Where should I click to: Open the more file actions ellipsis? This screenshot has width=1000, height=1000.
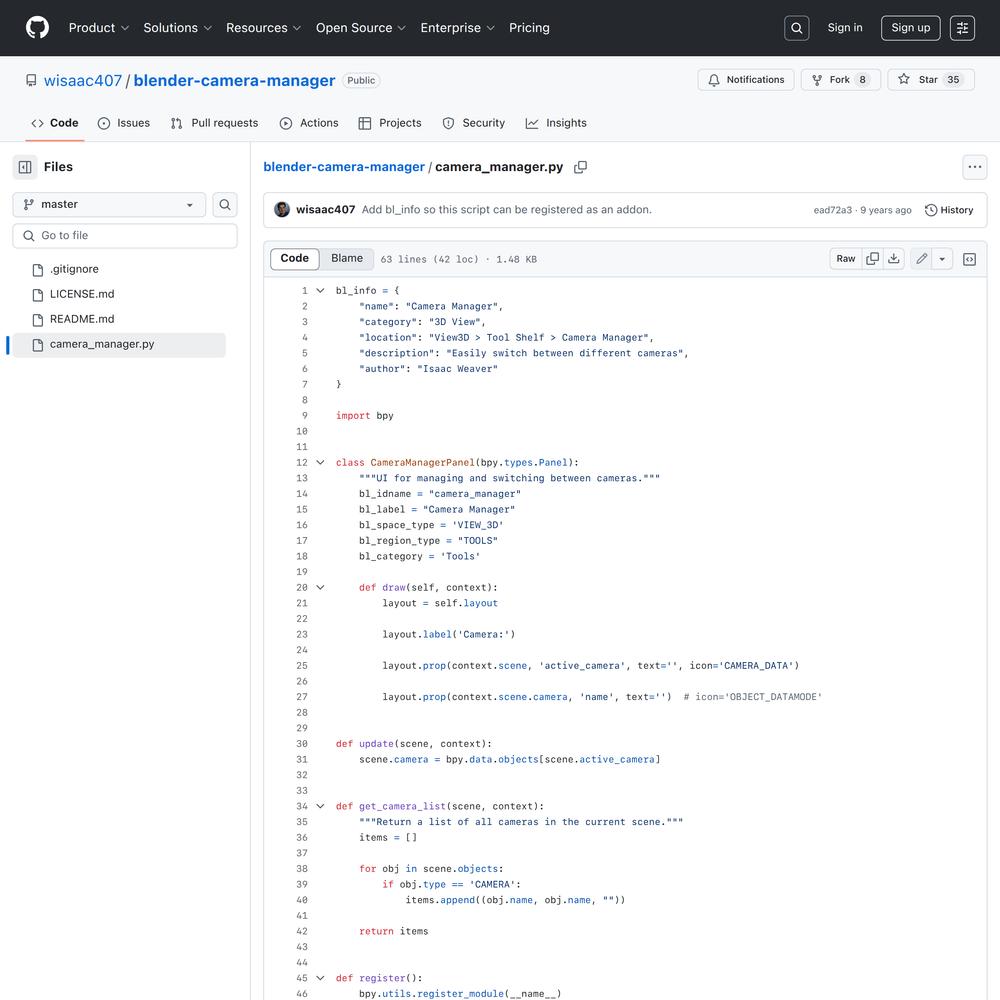pyautogui.click(x=974, y=167)
